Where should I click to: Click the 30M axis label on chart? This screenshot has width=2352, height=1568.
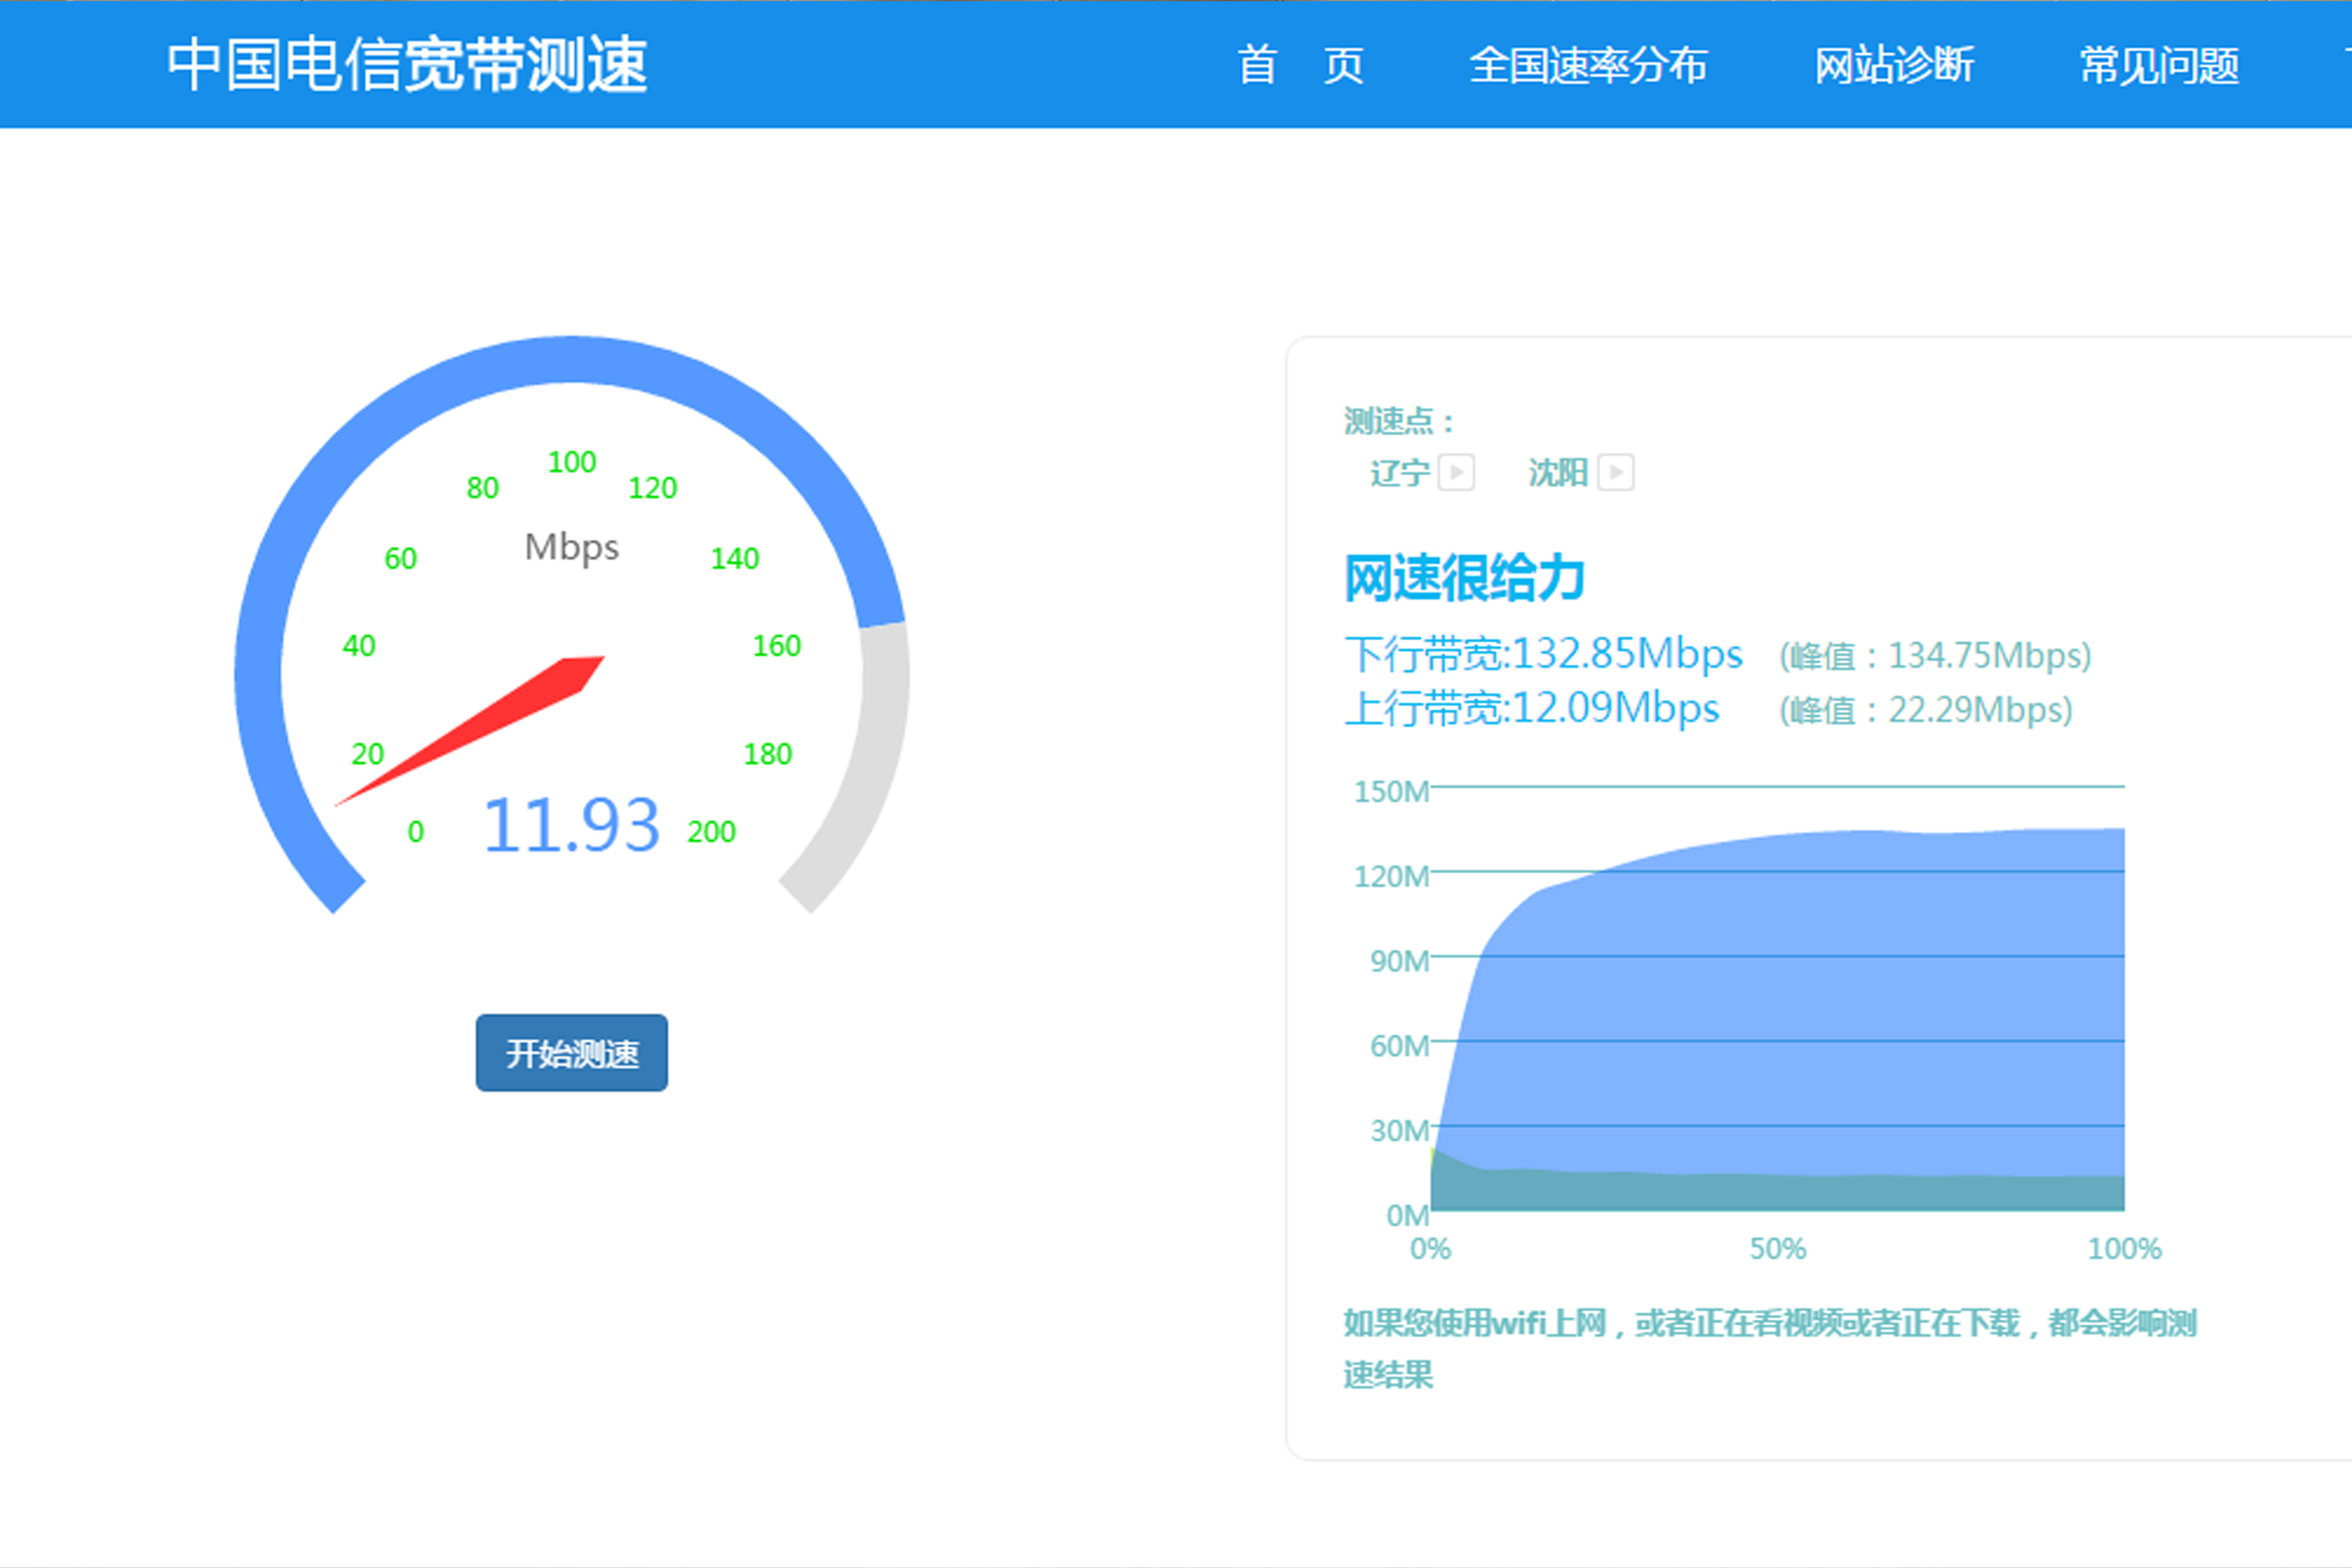pyautogui.click(x=1400, y=1131)
